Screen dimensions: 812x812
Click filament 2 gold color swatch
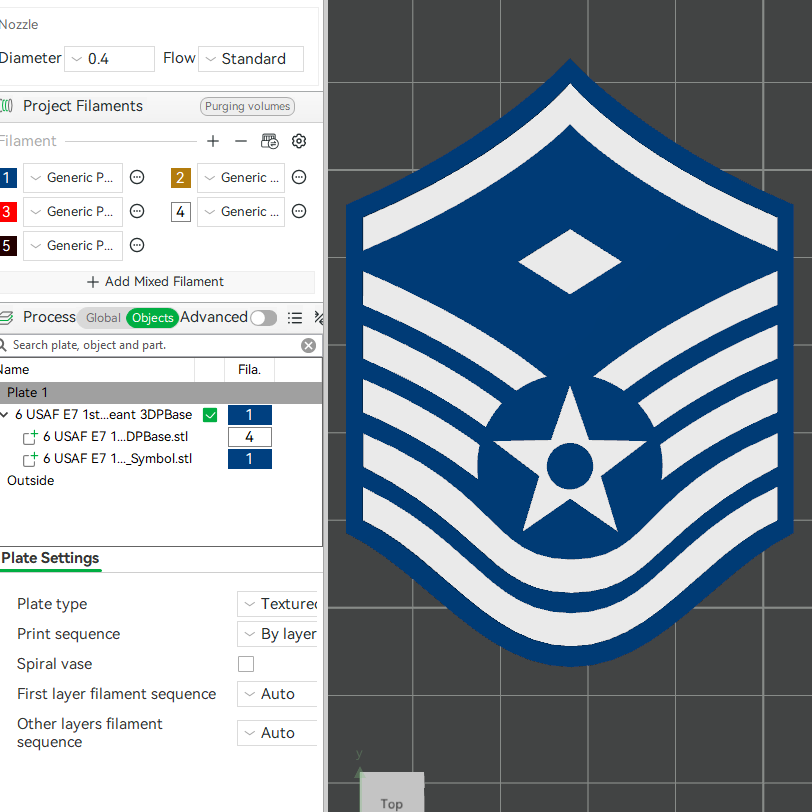[181, 178]
